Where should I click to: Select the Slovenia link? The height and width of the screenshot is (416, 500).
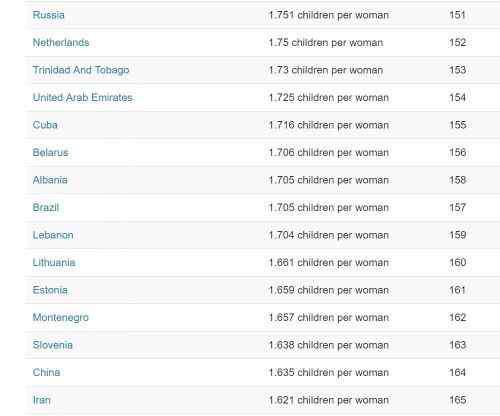52,345
